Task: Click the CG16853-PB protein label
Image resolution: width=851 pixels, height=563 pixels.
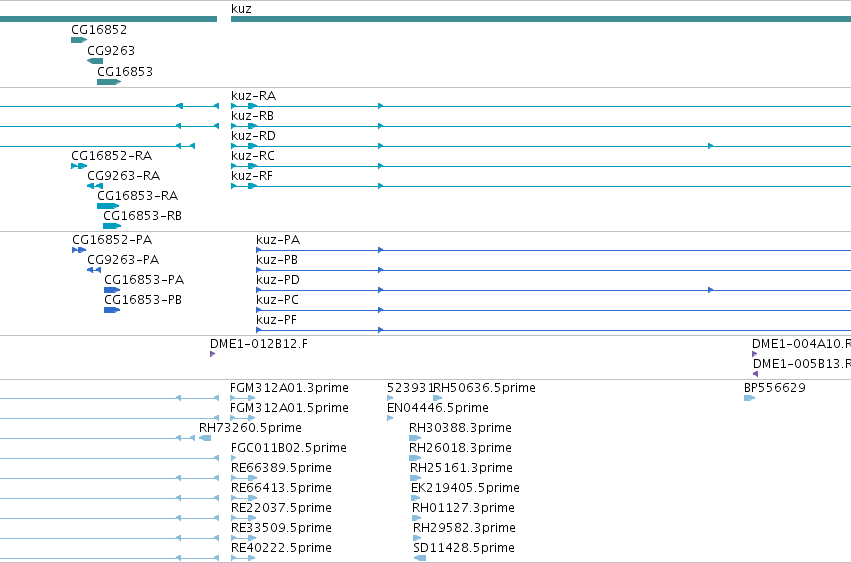Action: click(143, 300)
